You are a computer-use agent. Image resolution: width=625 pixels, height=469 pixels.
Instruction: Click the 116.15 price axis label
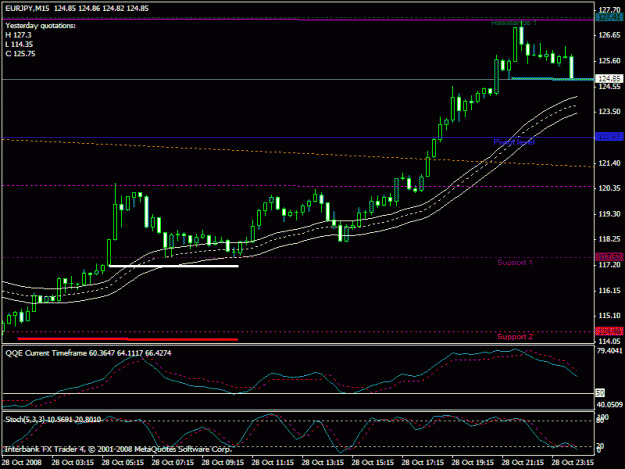609,290
